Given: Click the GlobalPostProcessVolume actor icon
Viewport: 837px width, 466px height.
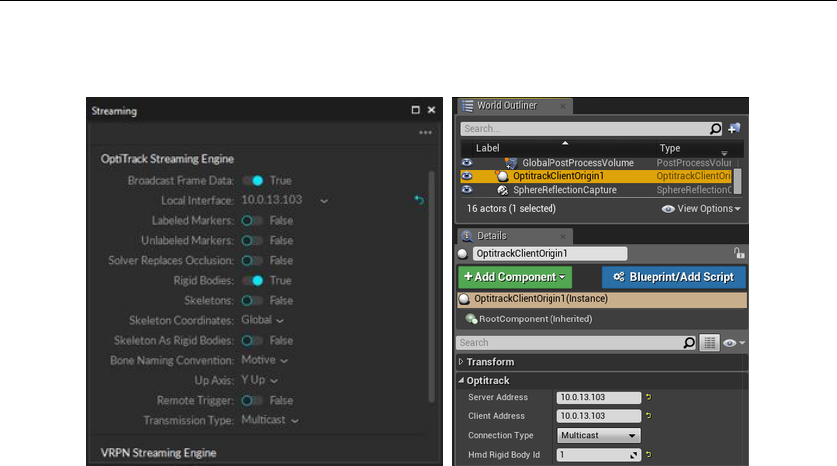Looking at the screenshot, I should coord(511,163).
